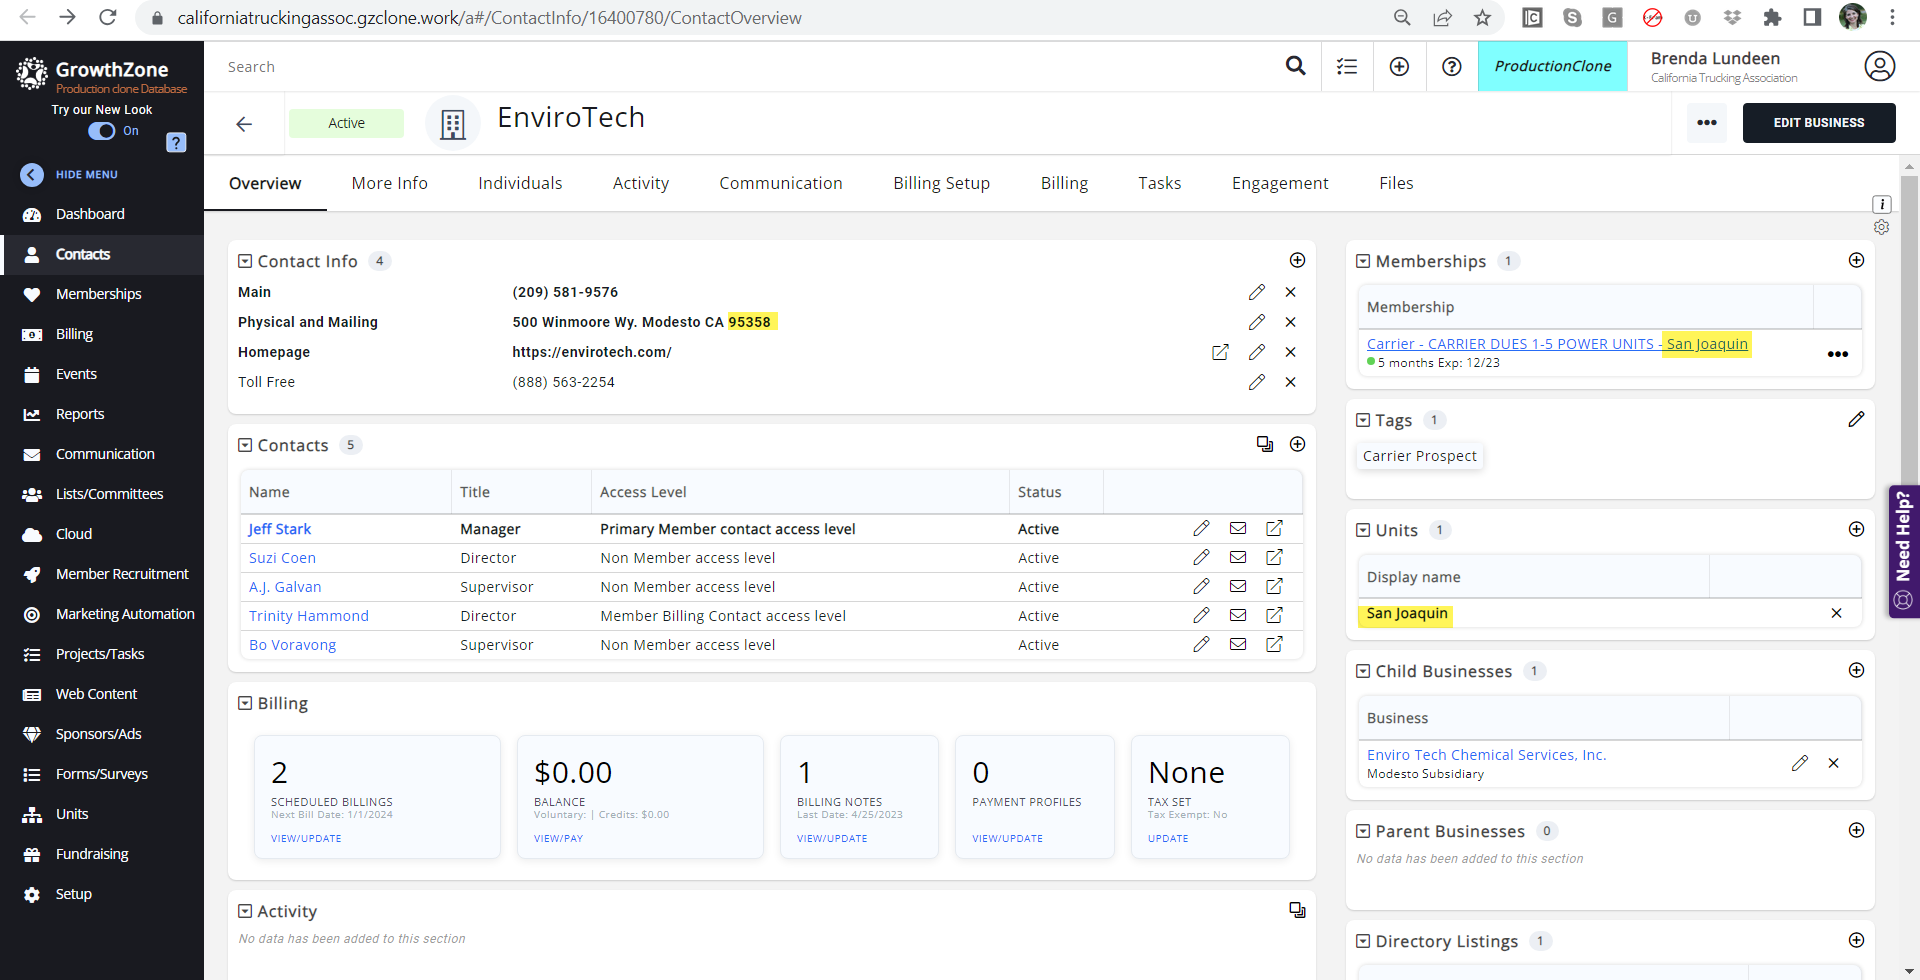Remove San Joaquin unit
Screen dimensions: 1920x980
pos(1836,613)
